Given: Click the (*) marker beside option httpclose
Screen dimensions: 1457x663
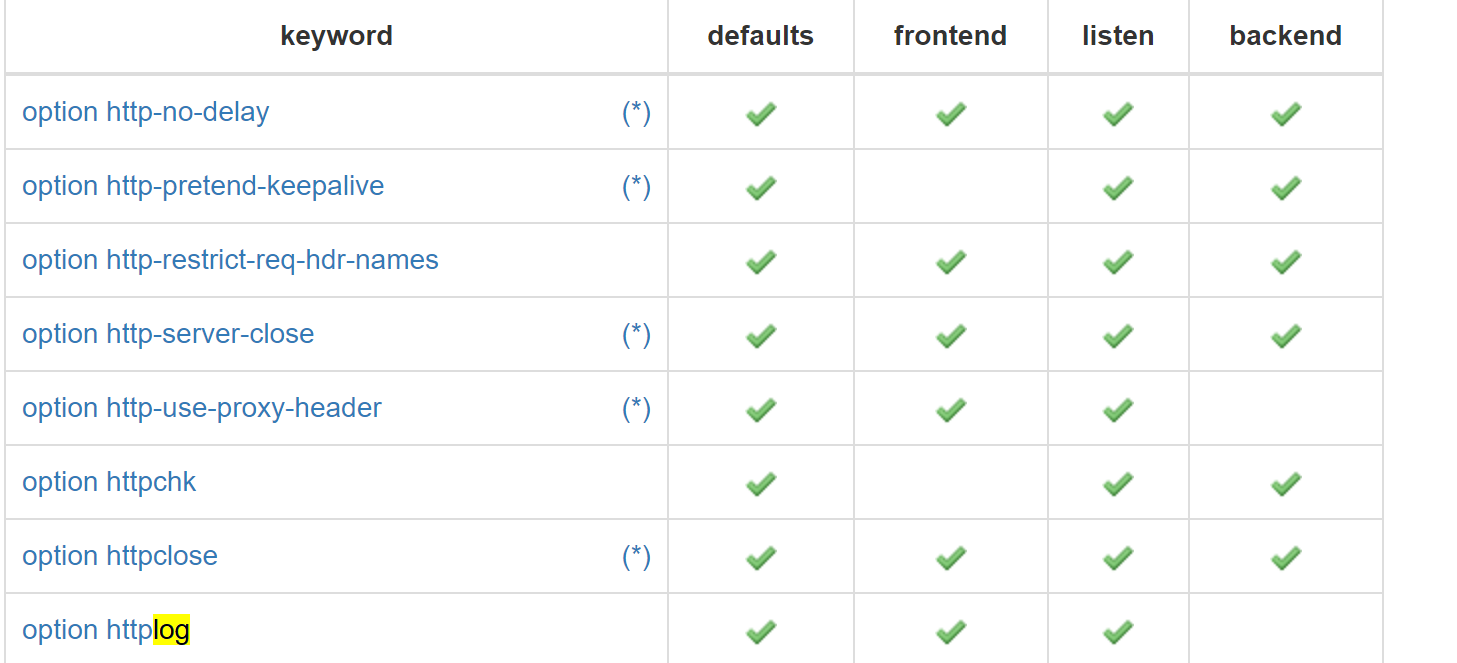Looking at the screenshot, I should 636,556.
